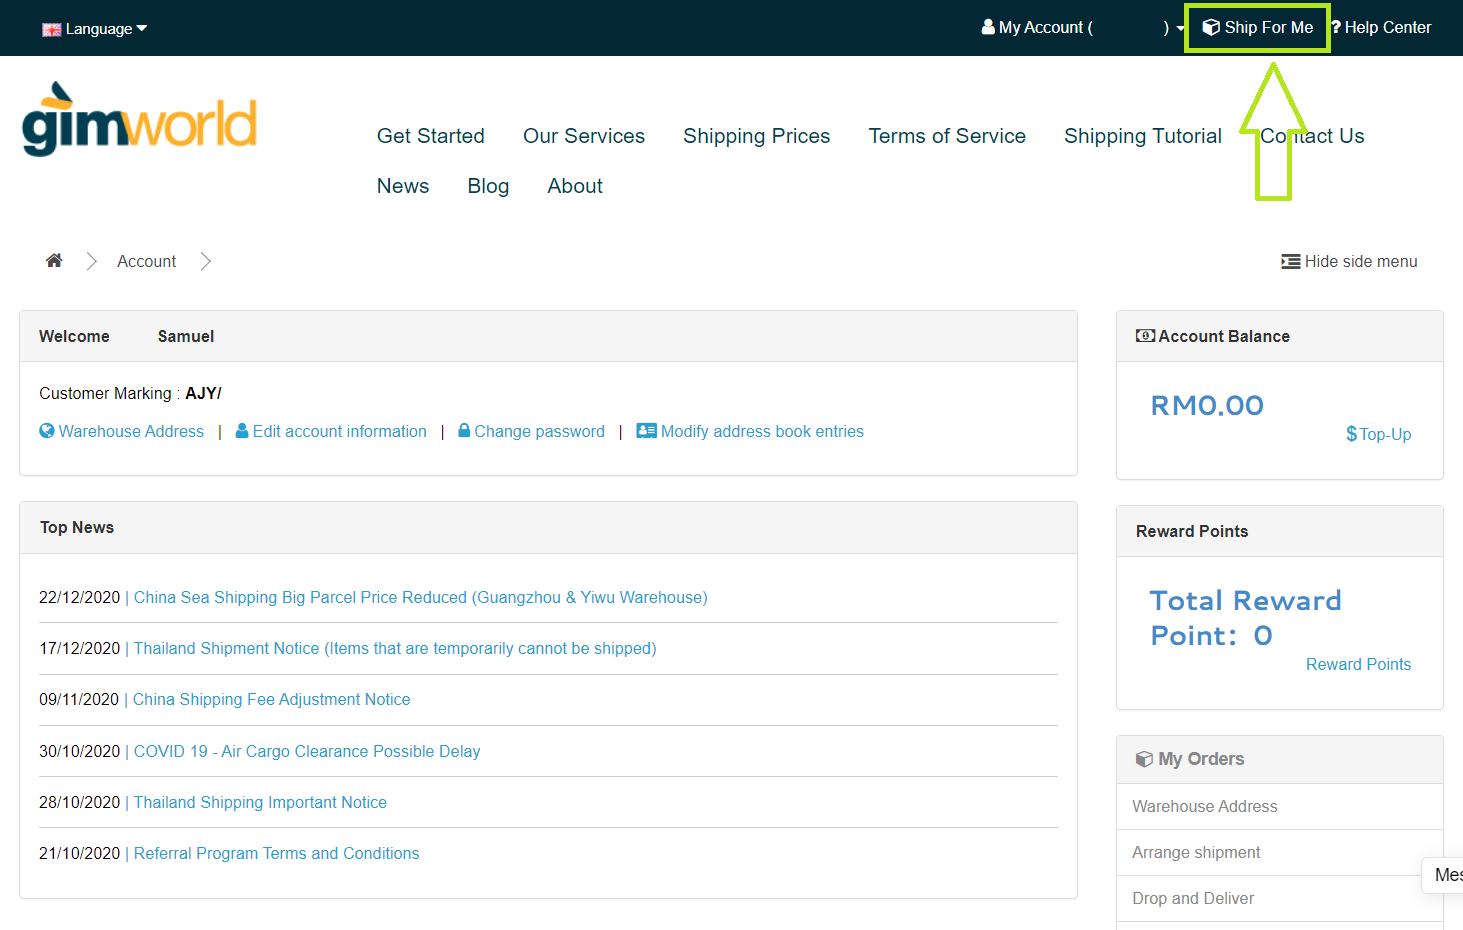
Task: Click the globe icon beside Warehouse Address
Action: click(x=47, y=431)
